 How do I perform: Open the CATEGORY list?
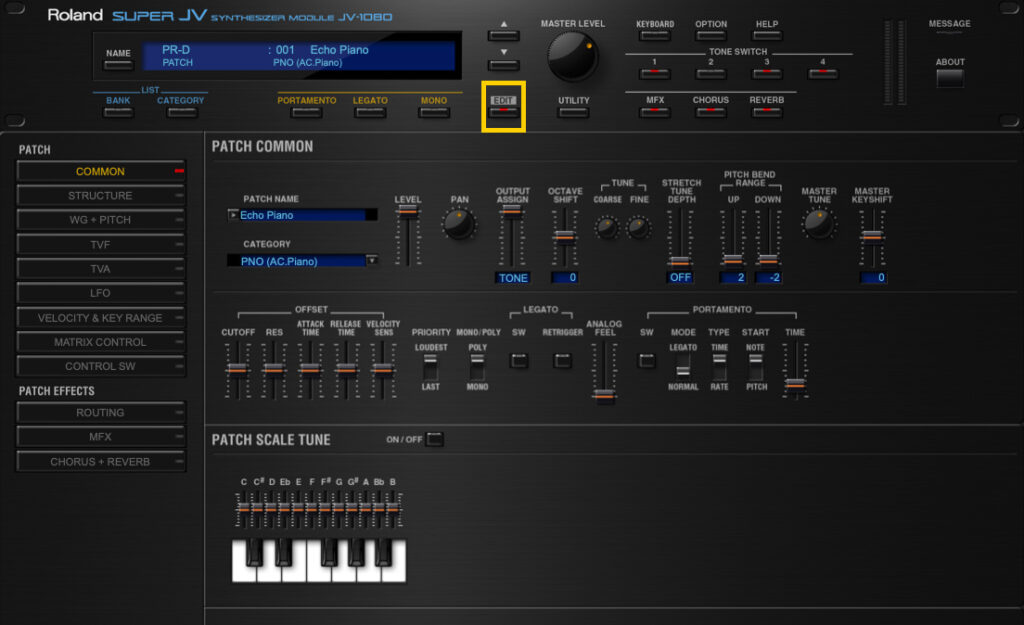click(x=182, y=112)
